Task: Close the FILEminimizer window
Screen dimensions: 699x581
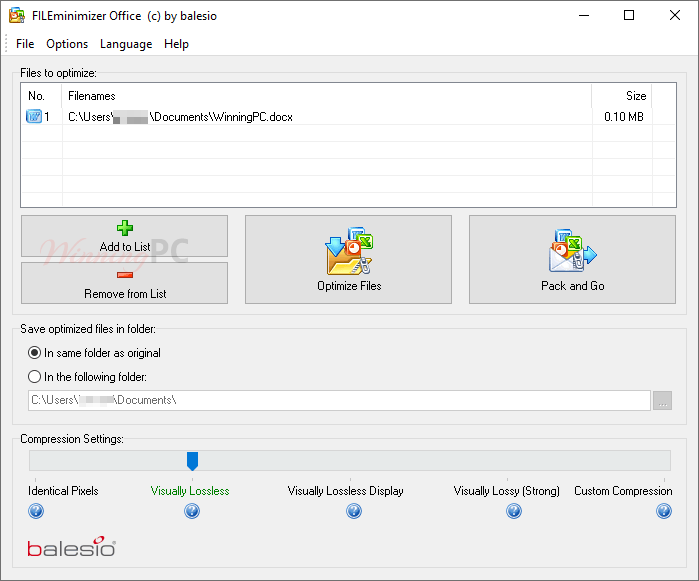Action: 675,16
